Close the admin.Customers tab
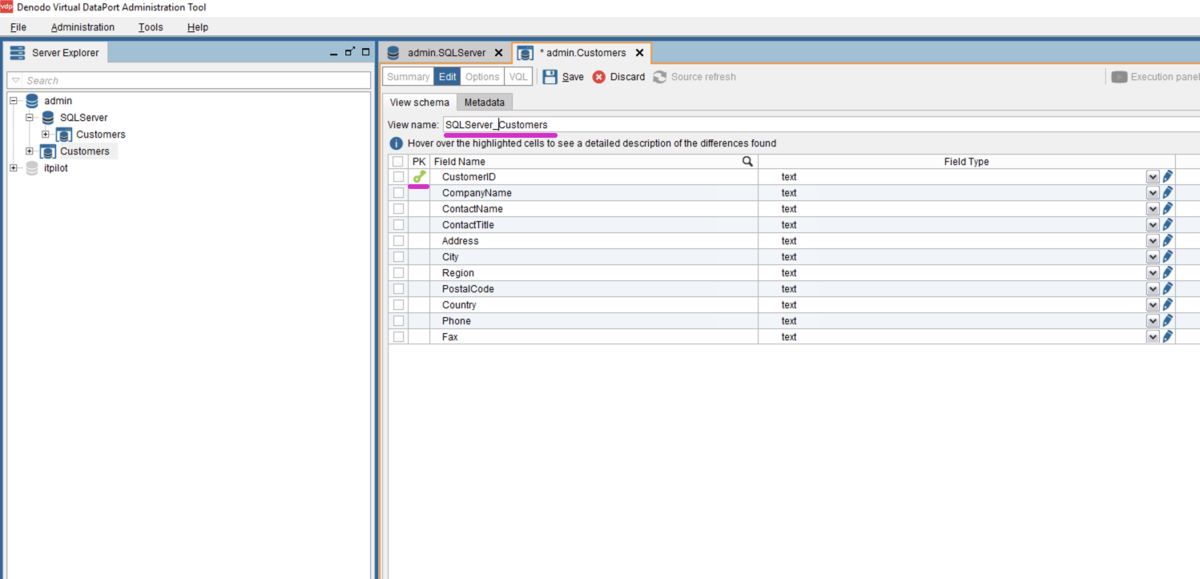 tap(639, 53)
